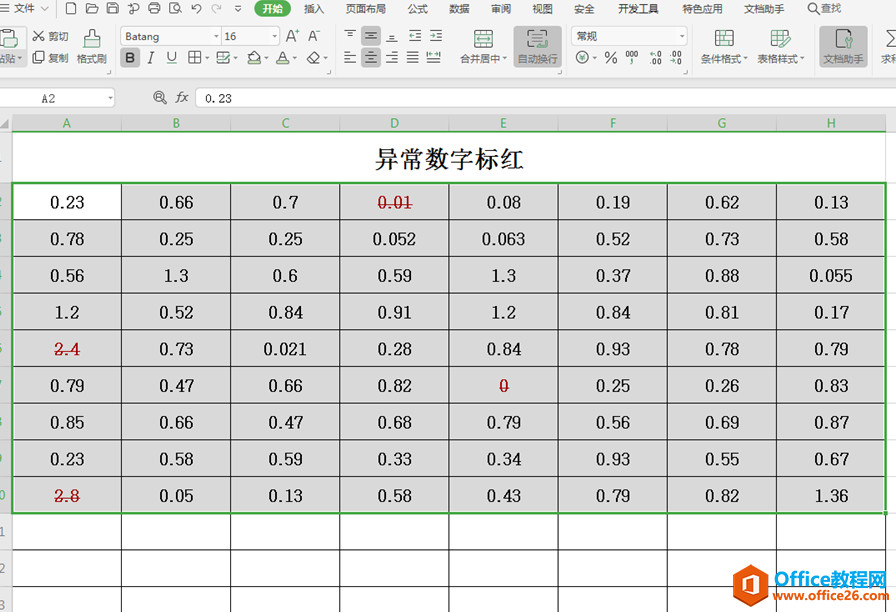Viewport: 896px width, 613px height.
Task: Switch to the 视图 tab
Action: click(542, 9)
